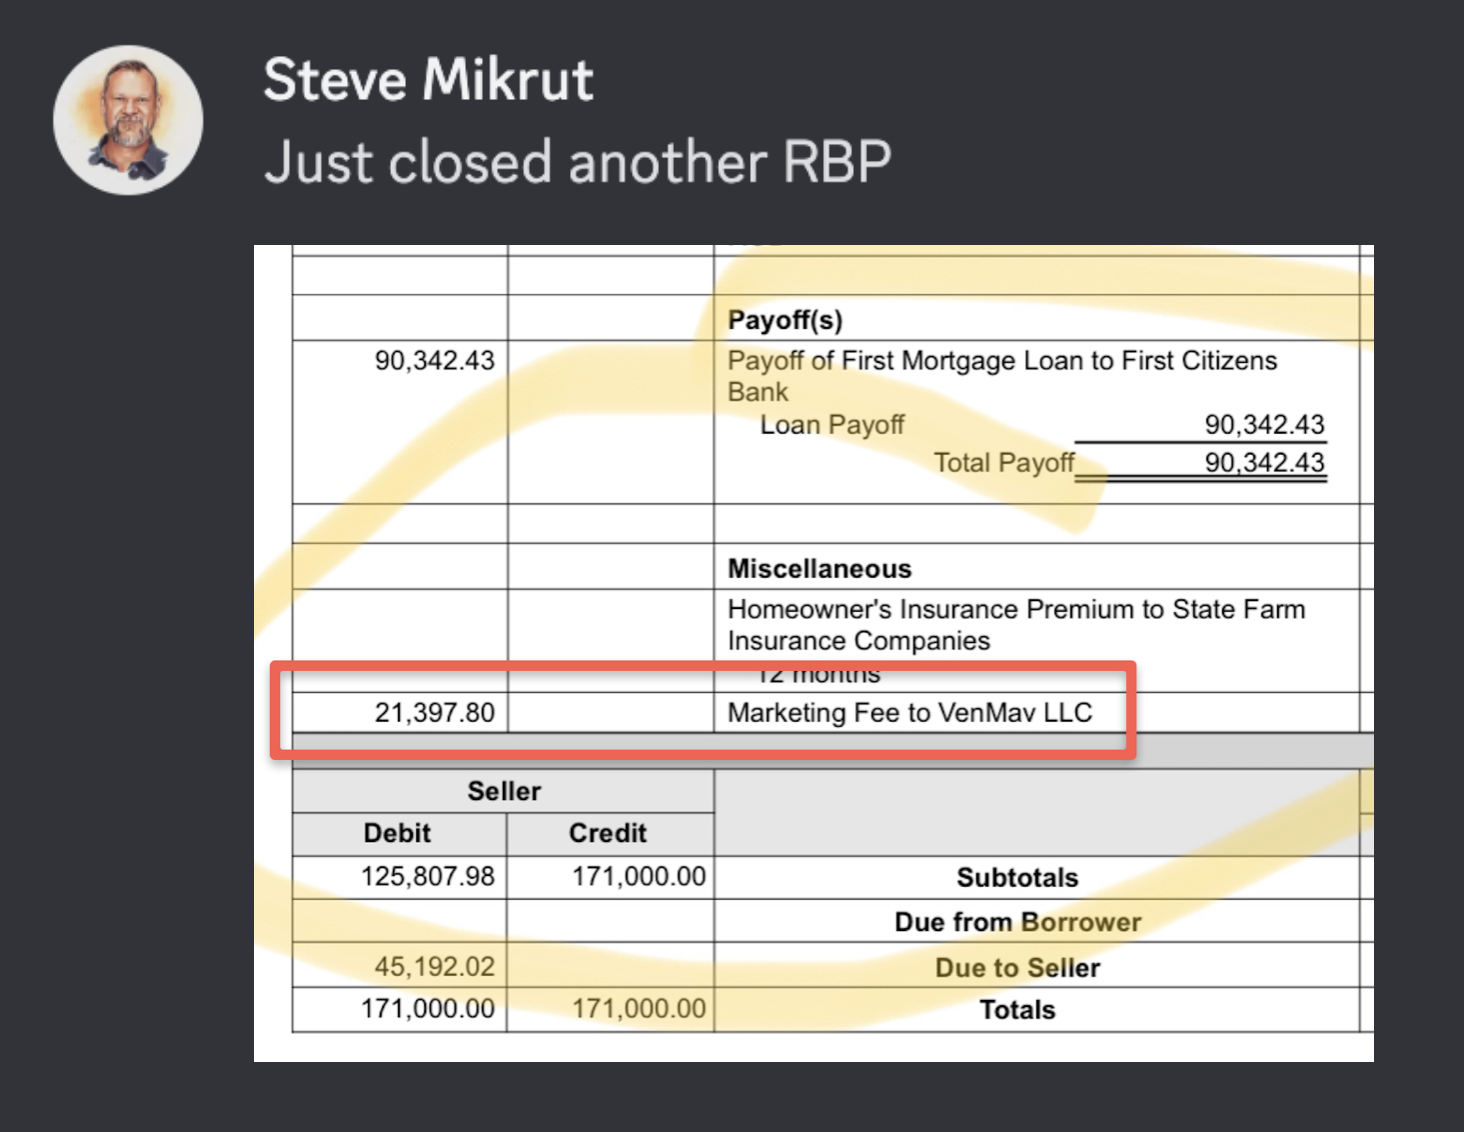Click the 21,397.80 marketing fee amount

[x=434, y=712]
